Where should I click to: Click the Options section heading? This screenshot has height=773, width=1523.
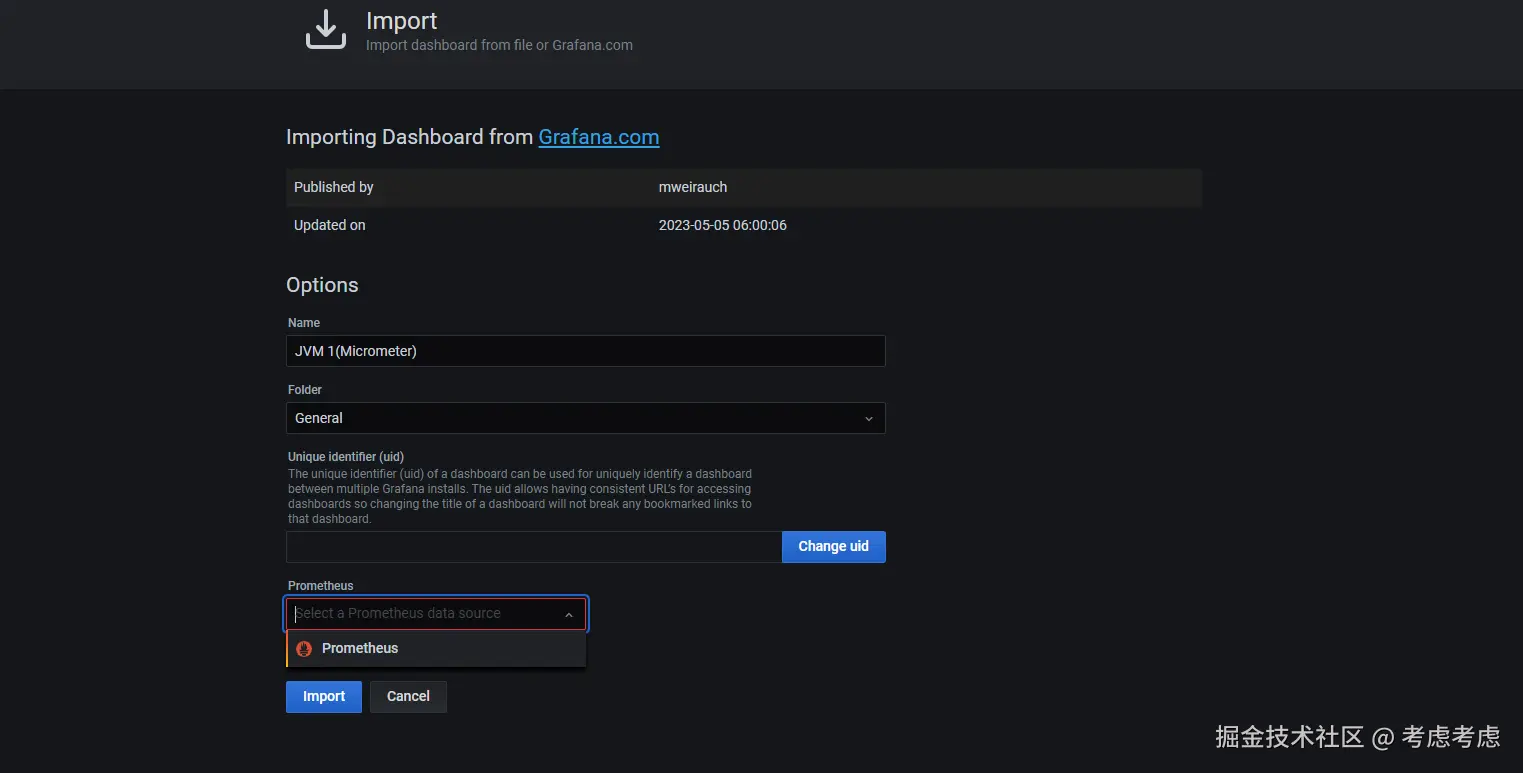pyautogui.click(x=322, y=285)
